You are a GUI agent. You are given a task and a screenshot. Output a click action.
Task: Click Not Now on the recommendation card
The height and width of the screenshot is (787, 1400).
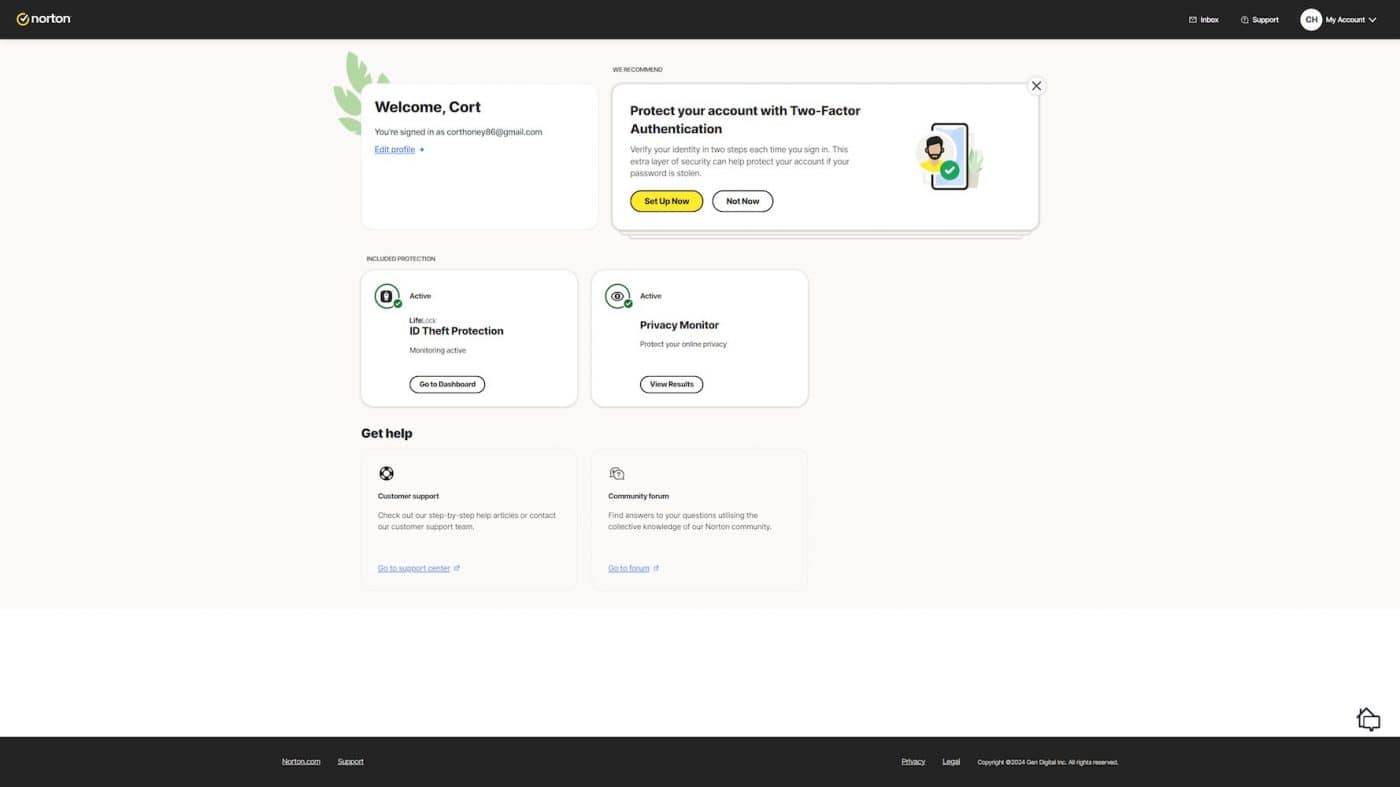coord(742,201)
